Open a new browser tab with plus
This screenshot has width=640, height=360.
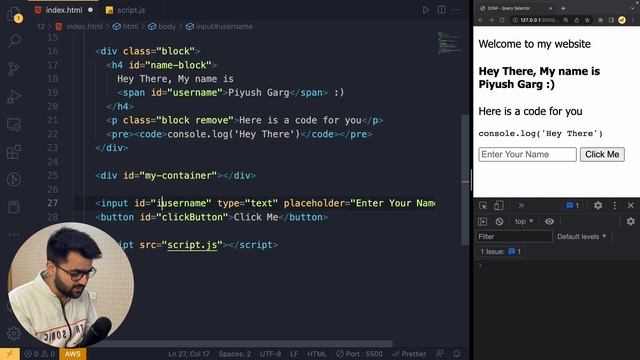[x=563, y=8]
